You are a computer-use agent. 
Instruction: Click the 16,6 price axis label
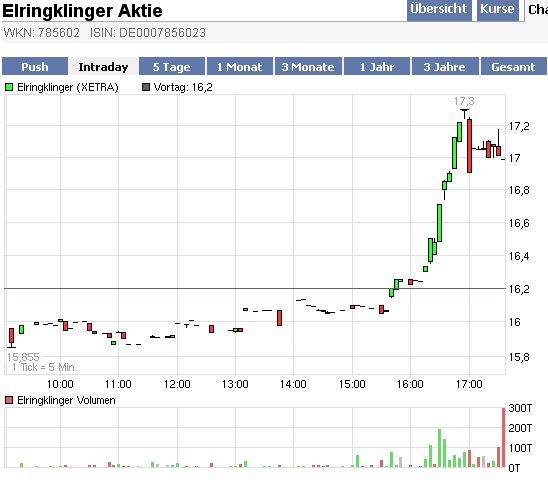(519, 223)
